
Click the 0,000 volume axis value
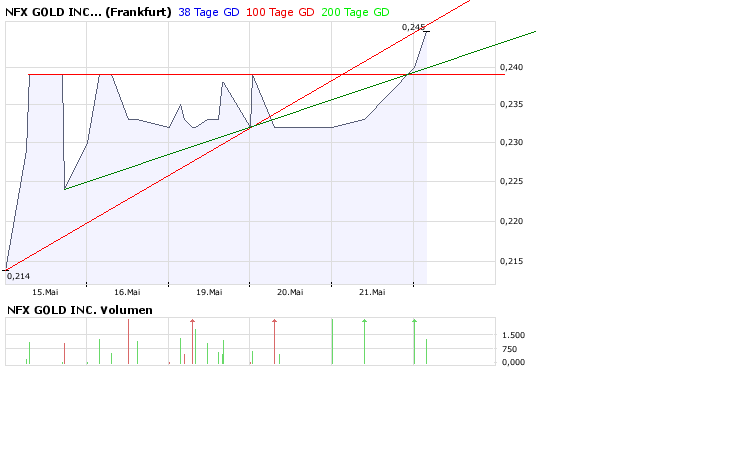click(x=513, y=362)
